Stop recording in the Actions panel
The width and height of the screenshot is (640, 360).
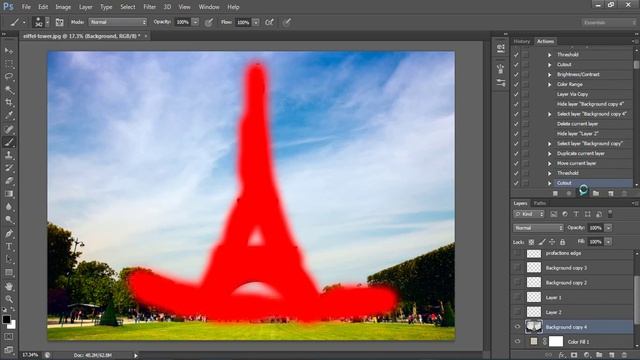pyautogui.click(x=555, y=193)
